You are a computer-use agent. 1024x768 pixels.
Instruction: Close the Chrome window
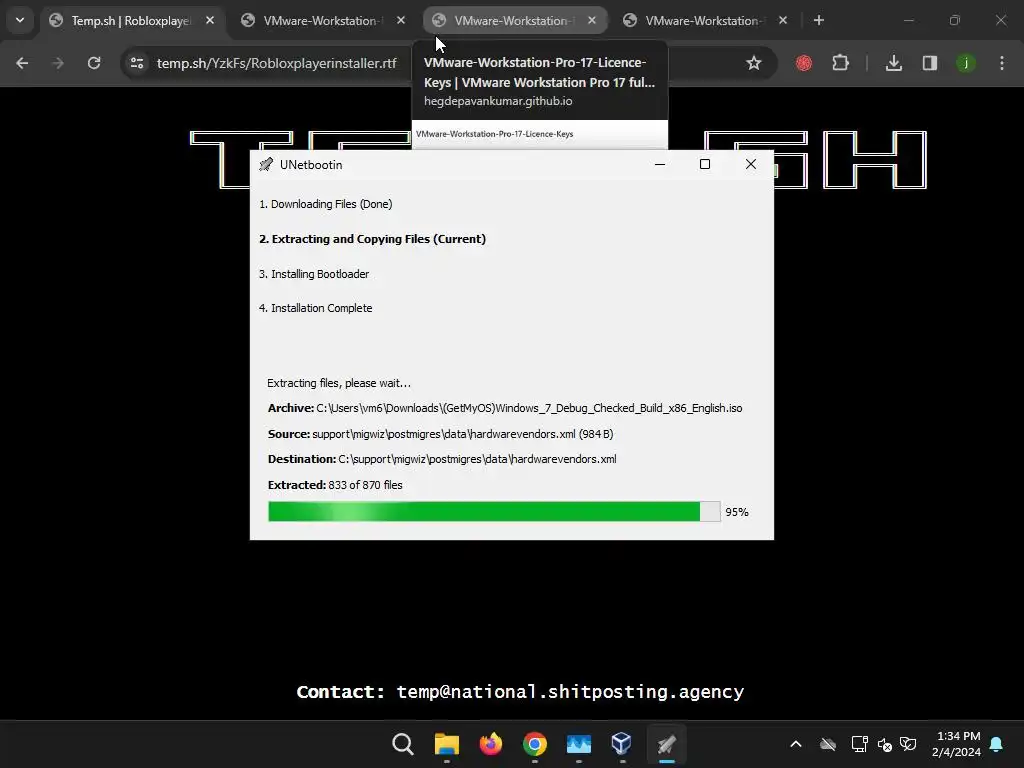pos(1001,20)
